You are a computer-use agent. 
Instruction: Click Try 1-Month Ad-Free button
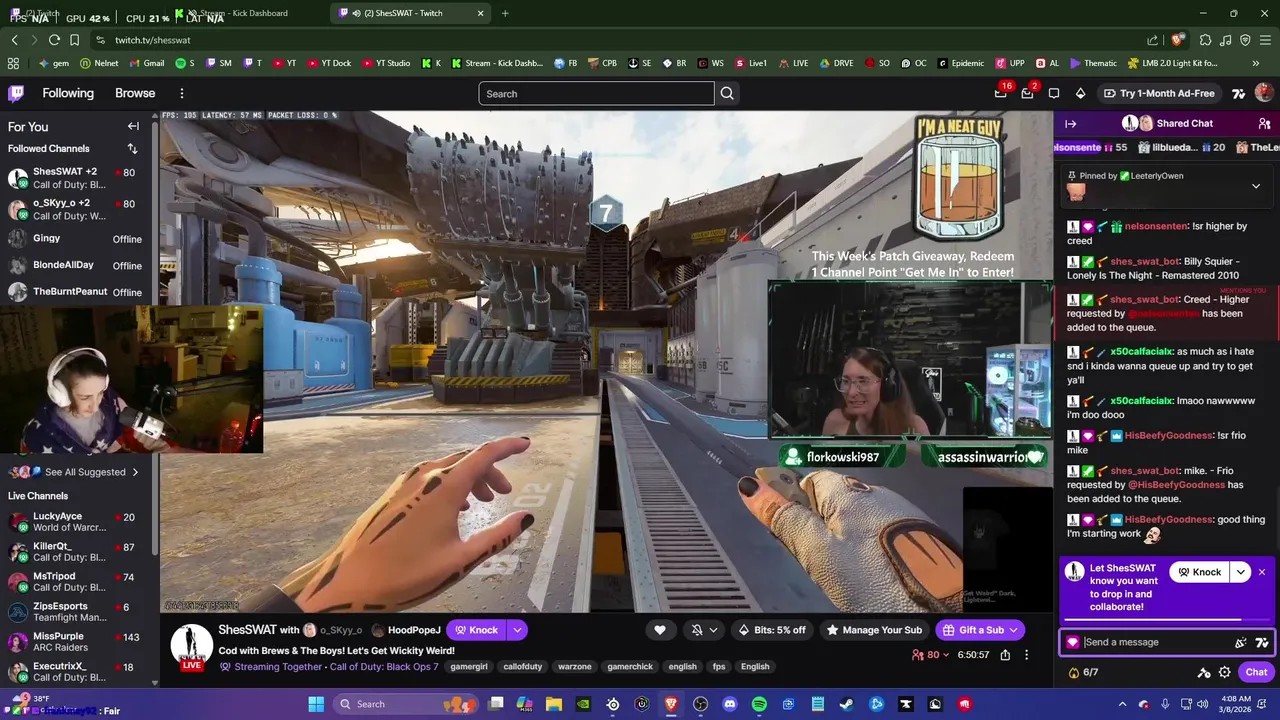[1159, 93]
